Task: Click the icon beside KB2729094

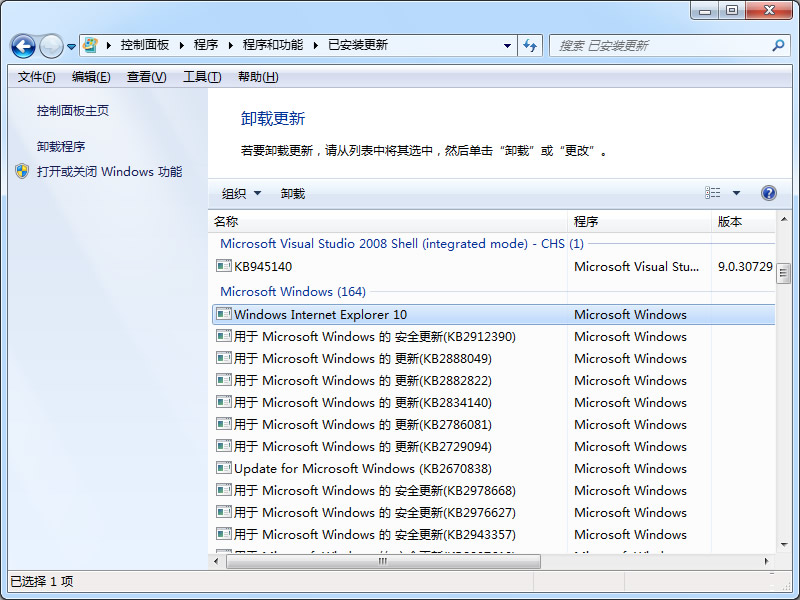Action: tap(223, 445)
